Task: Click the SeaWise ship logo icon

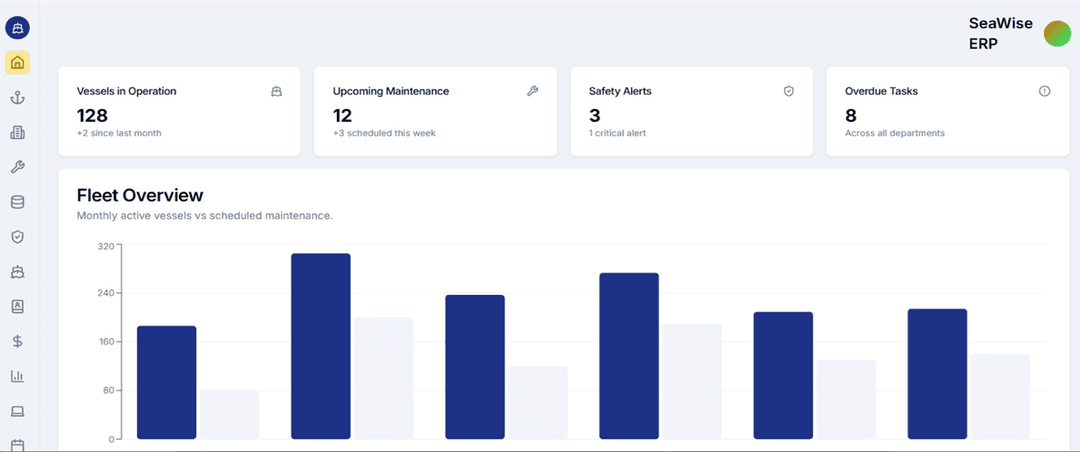Action: click(17, 28)
